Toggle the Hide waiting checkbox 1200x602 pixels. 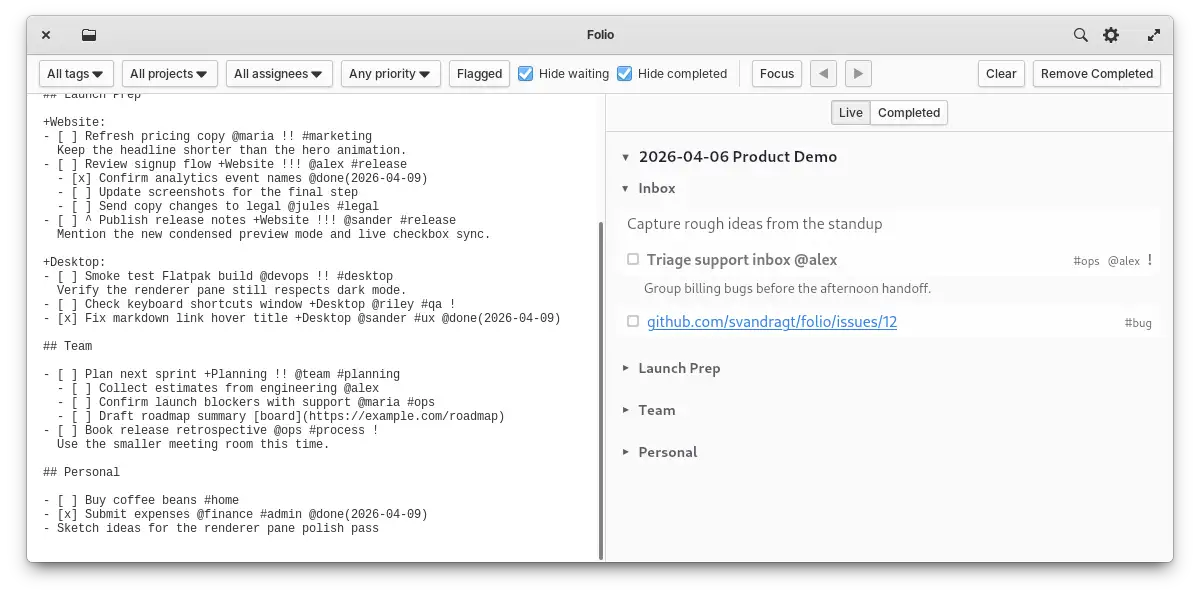[x=526, y=73]
